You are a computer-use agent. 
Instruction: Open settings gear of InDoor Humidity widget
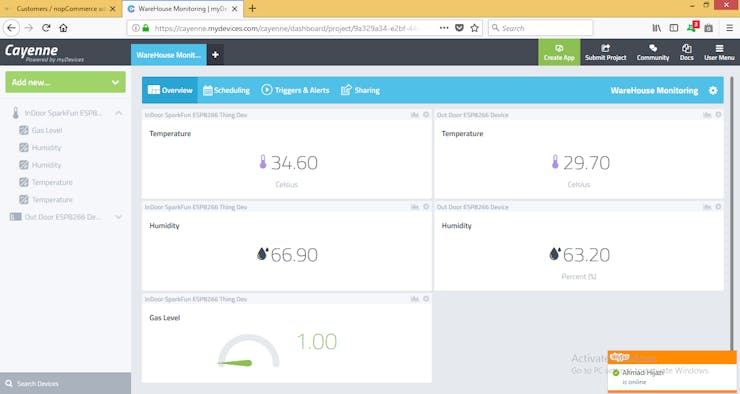point(426,207)
